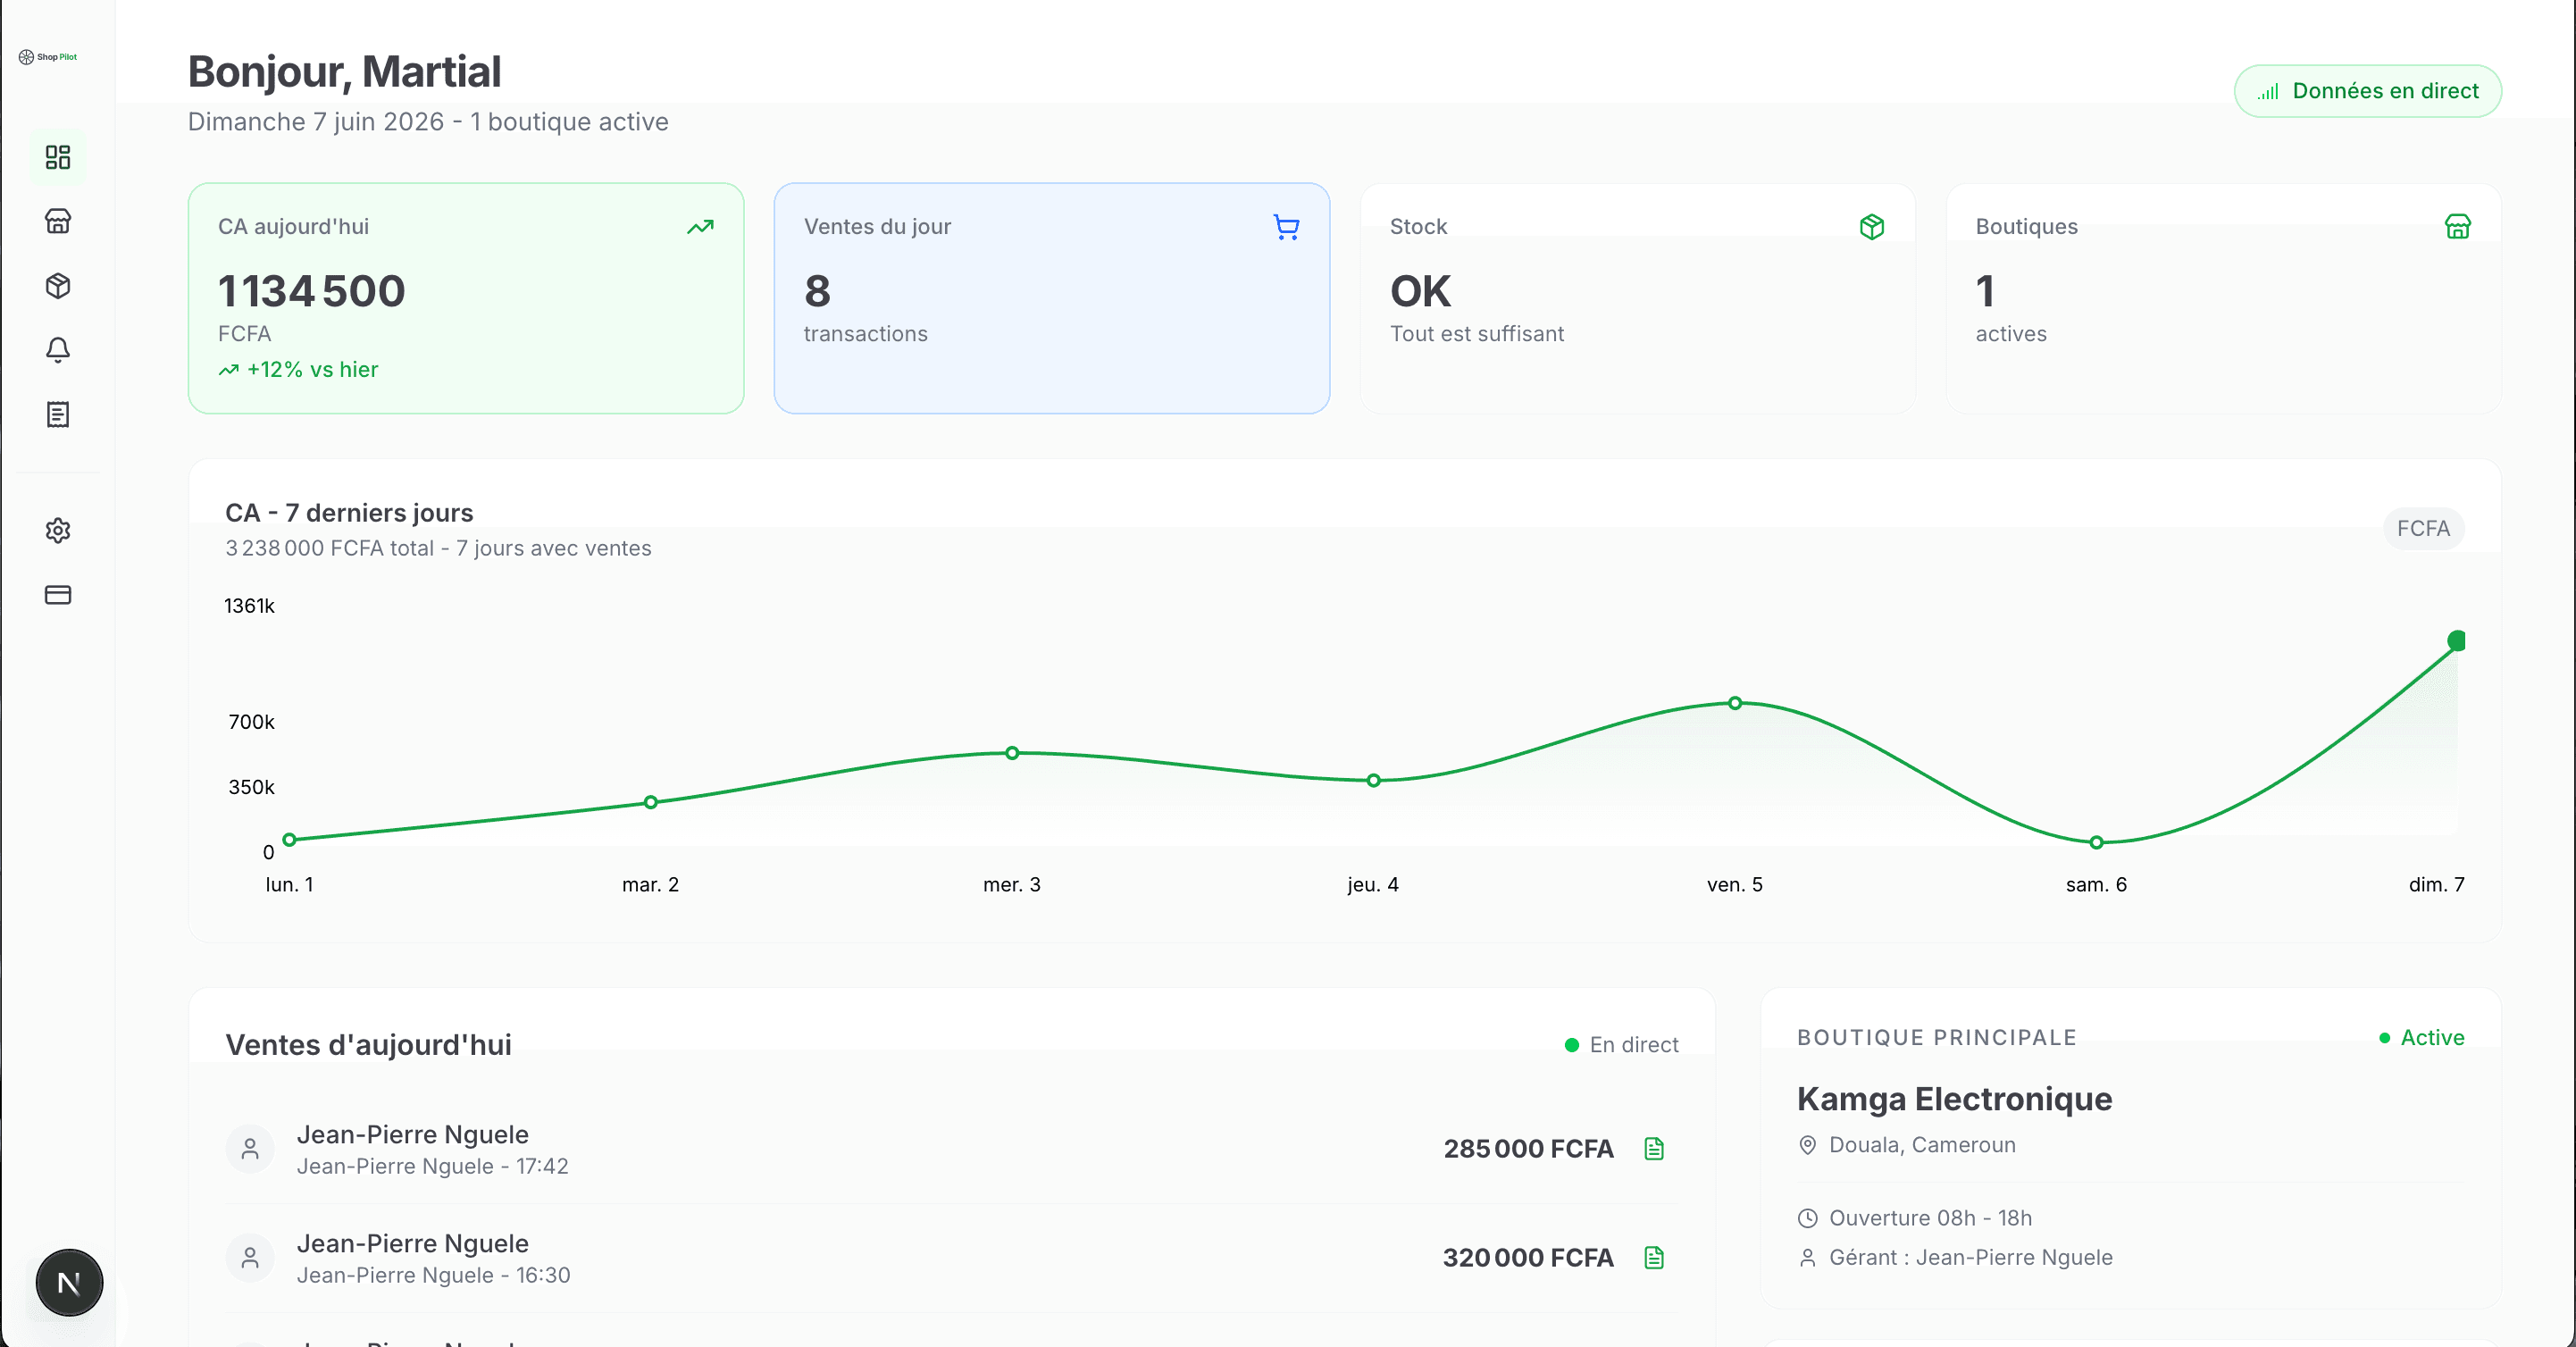Select the lun. 1 data point on chart
This screenshot has width=2576, height=1347.
coord(290,840)
